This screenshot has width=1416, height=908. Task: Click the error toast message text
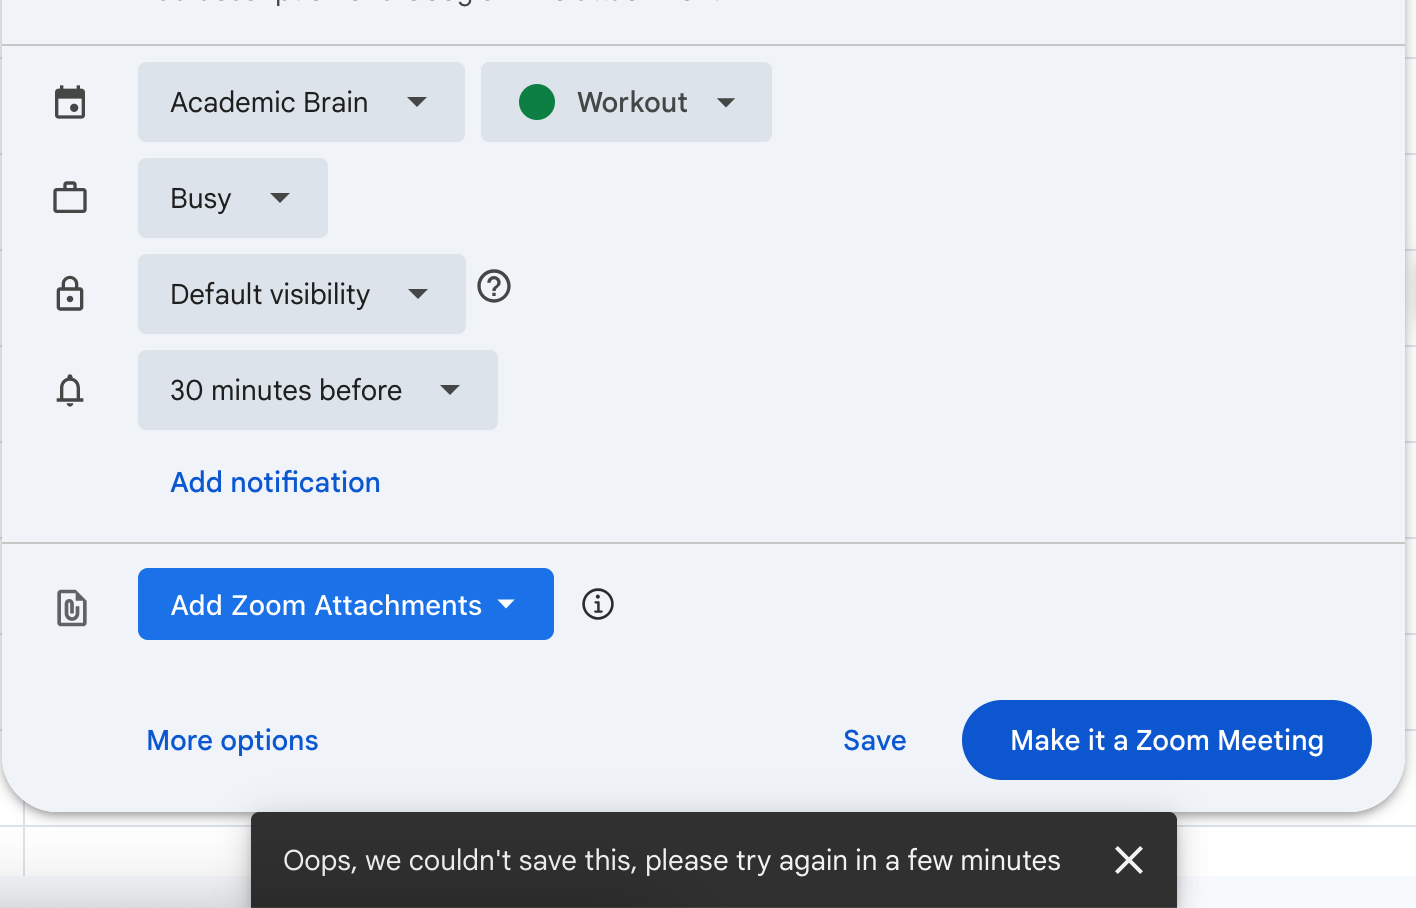[671, 860]
